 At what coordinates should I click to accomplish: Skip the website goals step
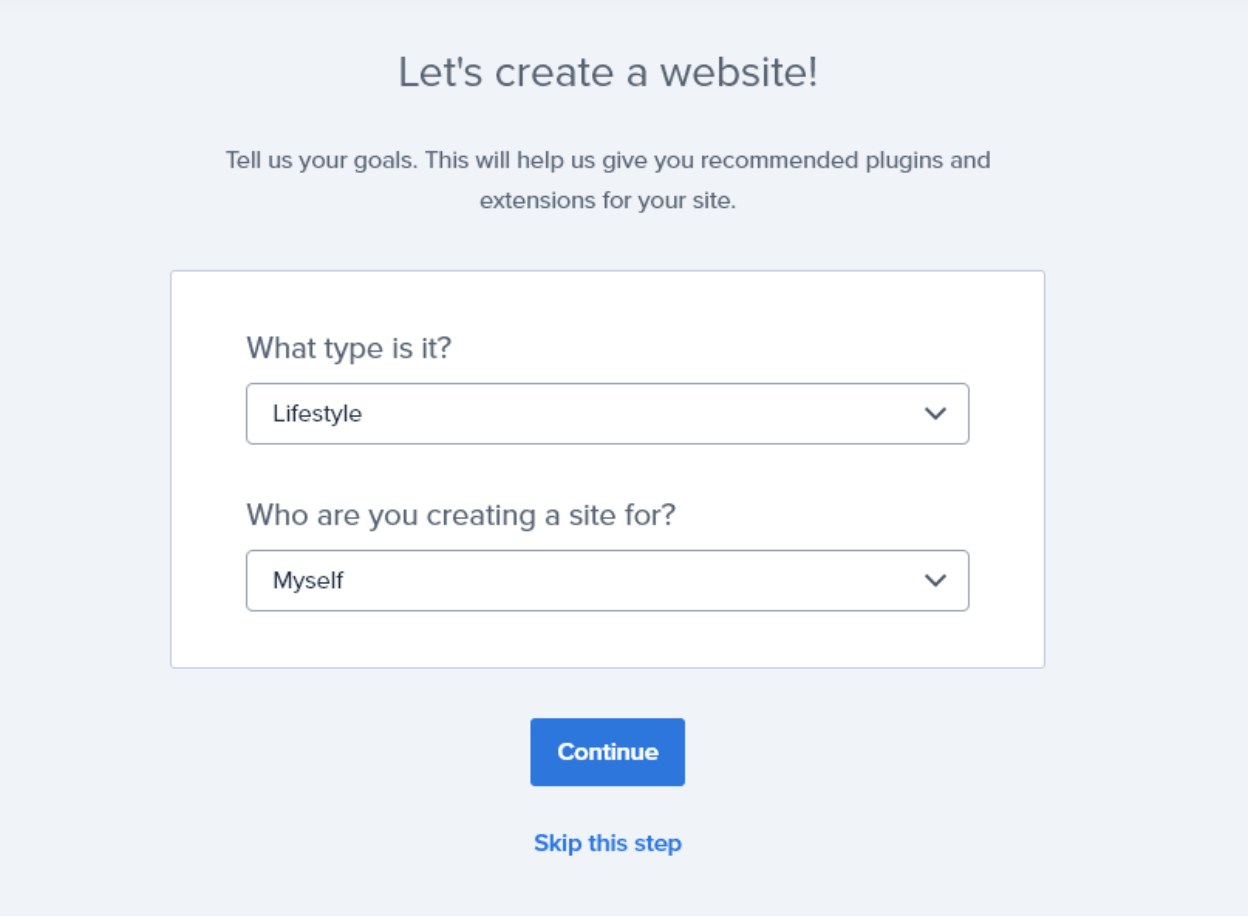pos(607,843)
